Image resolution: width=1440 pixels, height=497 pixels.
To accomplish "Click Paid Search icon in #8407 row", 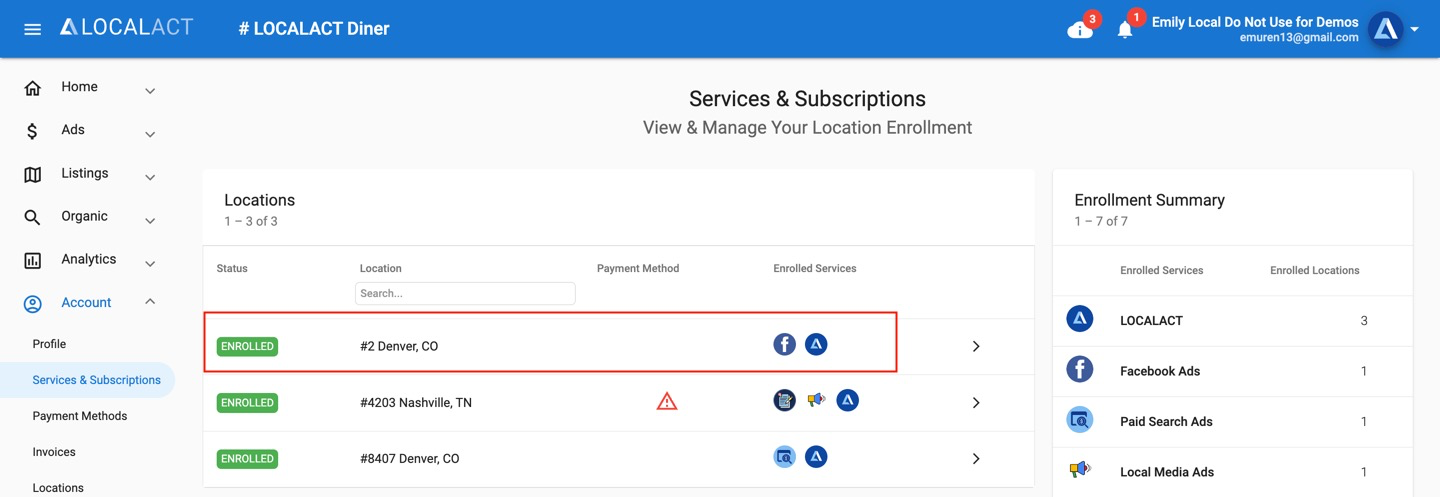I will (785, 457).
